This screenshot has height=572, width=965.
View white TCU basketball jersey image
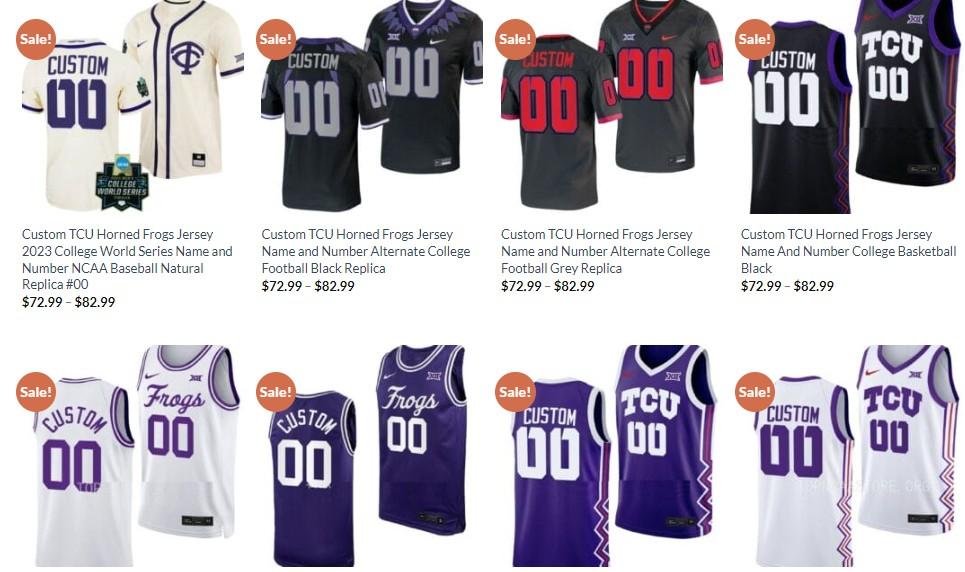(851, 456)
